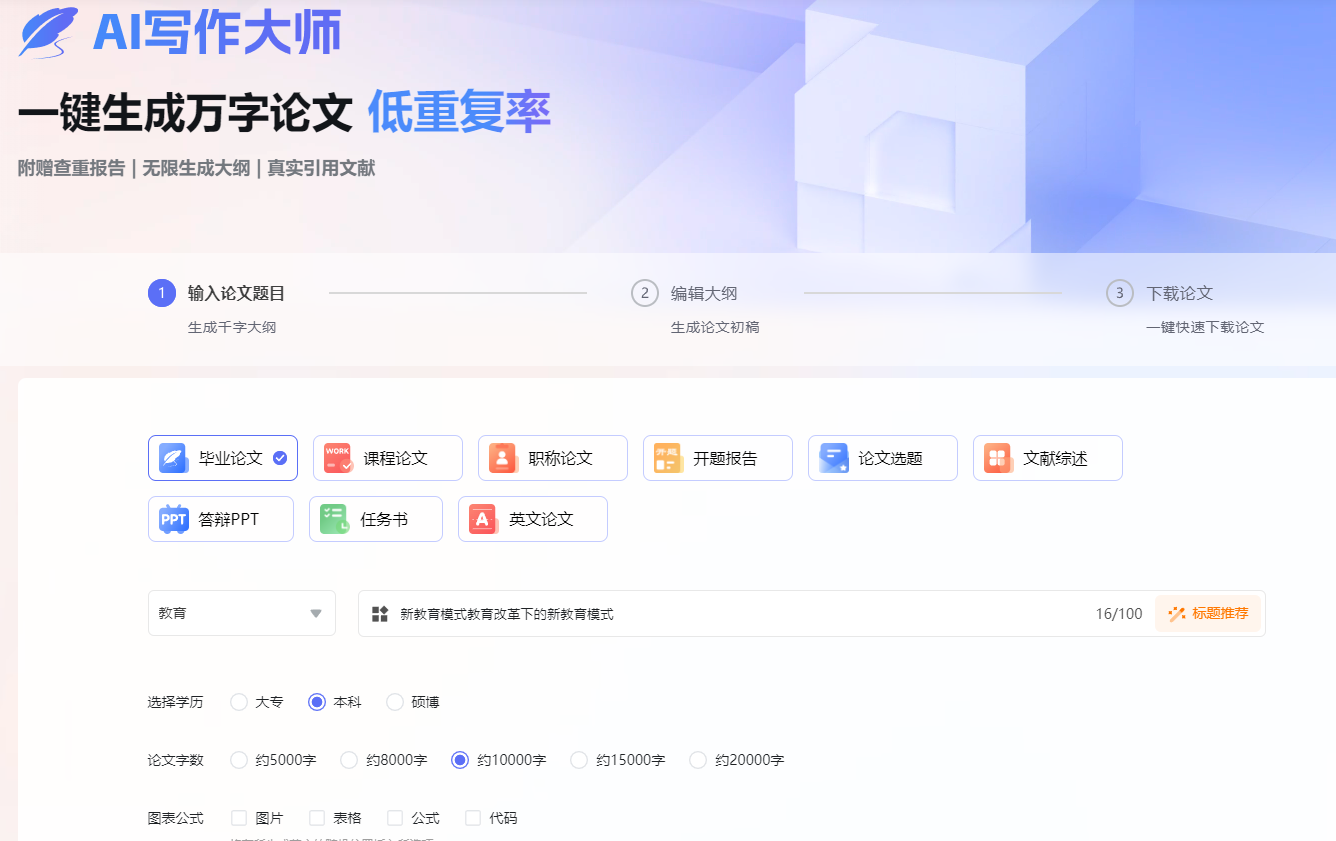Select the 硕博 education radio button
Screen dimensions: 1336x841
395,702
